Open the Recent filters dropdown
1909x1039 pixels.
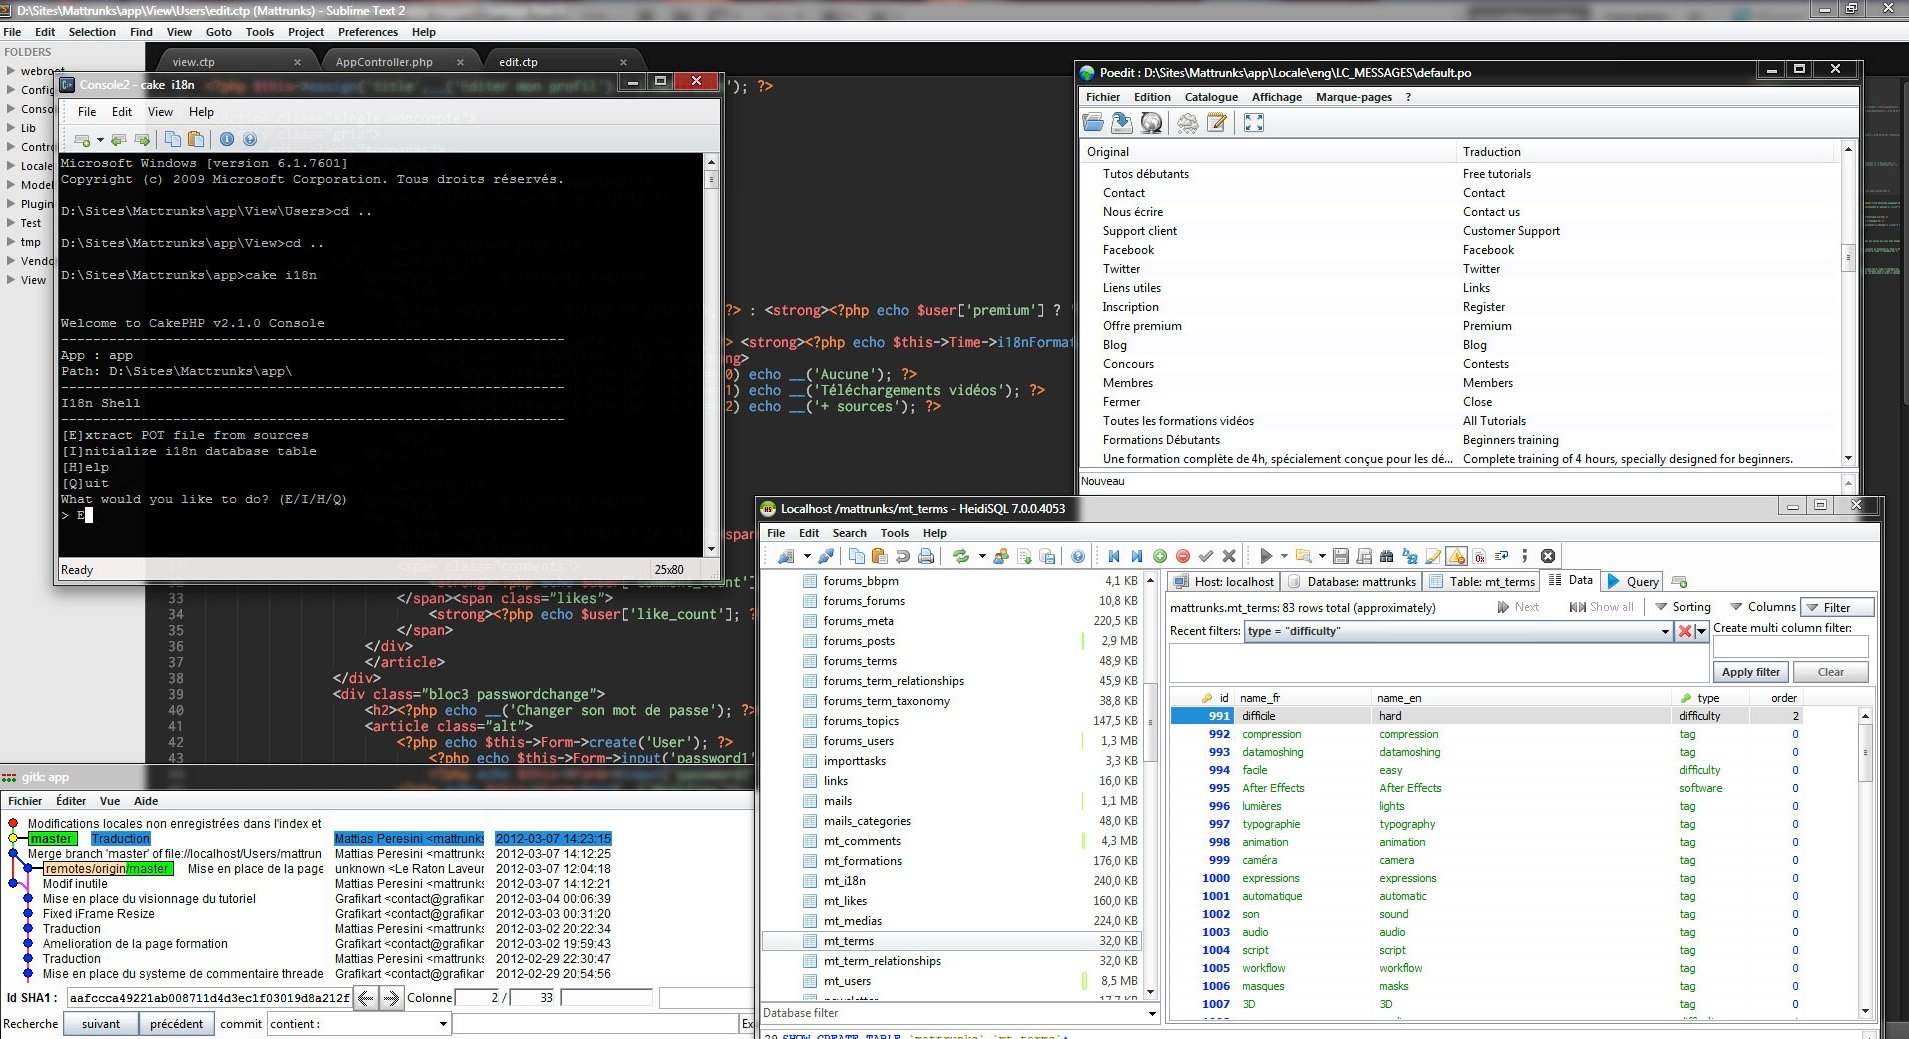point(1665,631)
